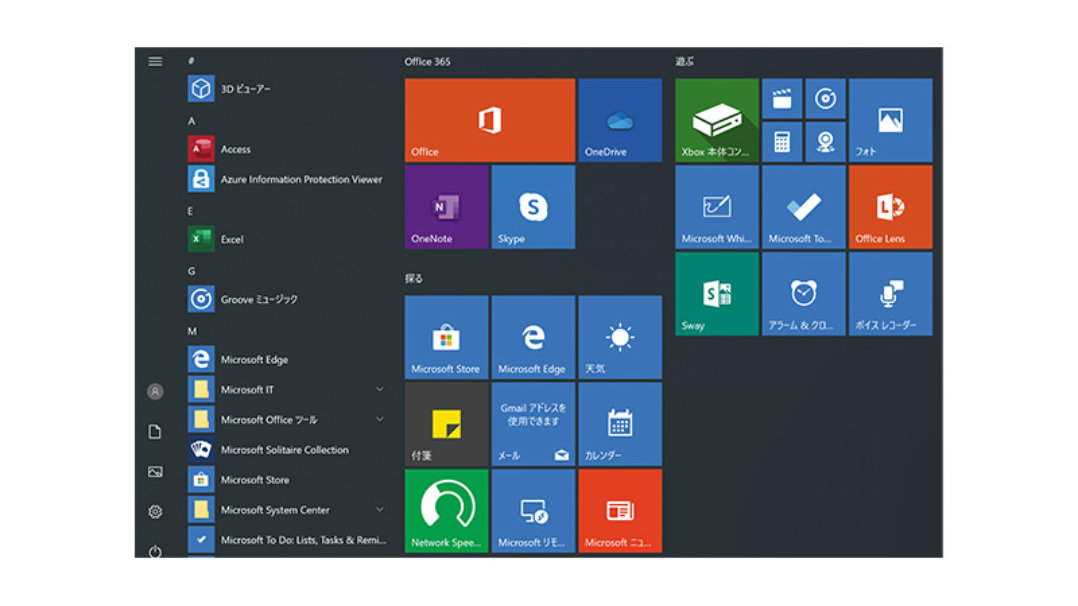Expand the Start hamburger menu
Image resolution: width=1078 pixels, height=606 pixels.
click(x=155, y=61)
